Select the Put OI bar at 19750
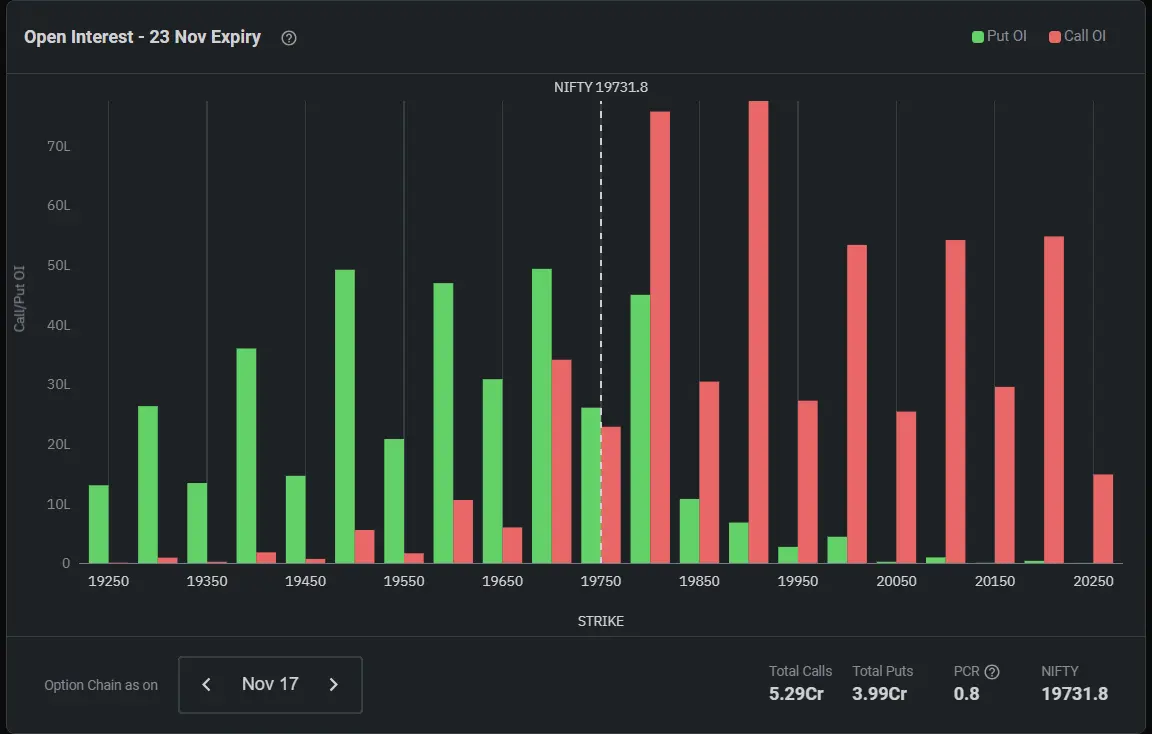1152x734 pixels. (x=591, y=486)
